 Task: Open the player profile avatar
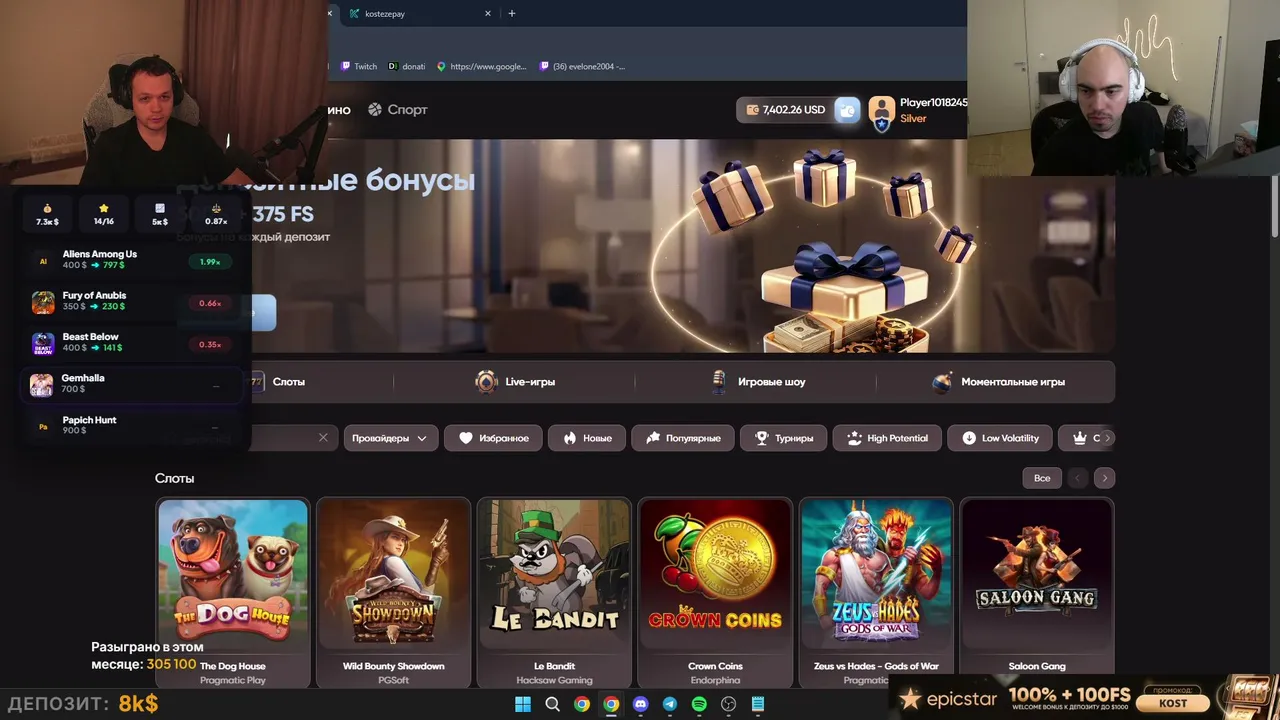pos(881,110)
